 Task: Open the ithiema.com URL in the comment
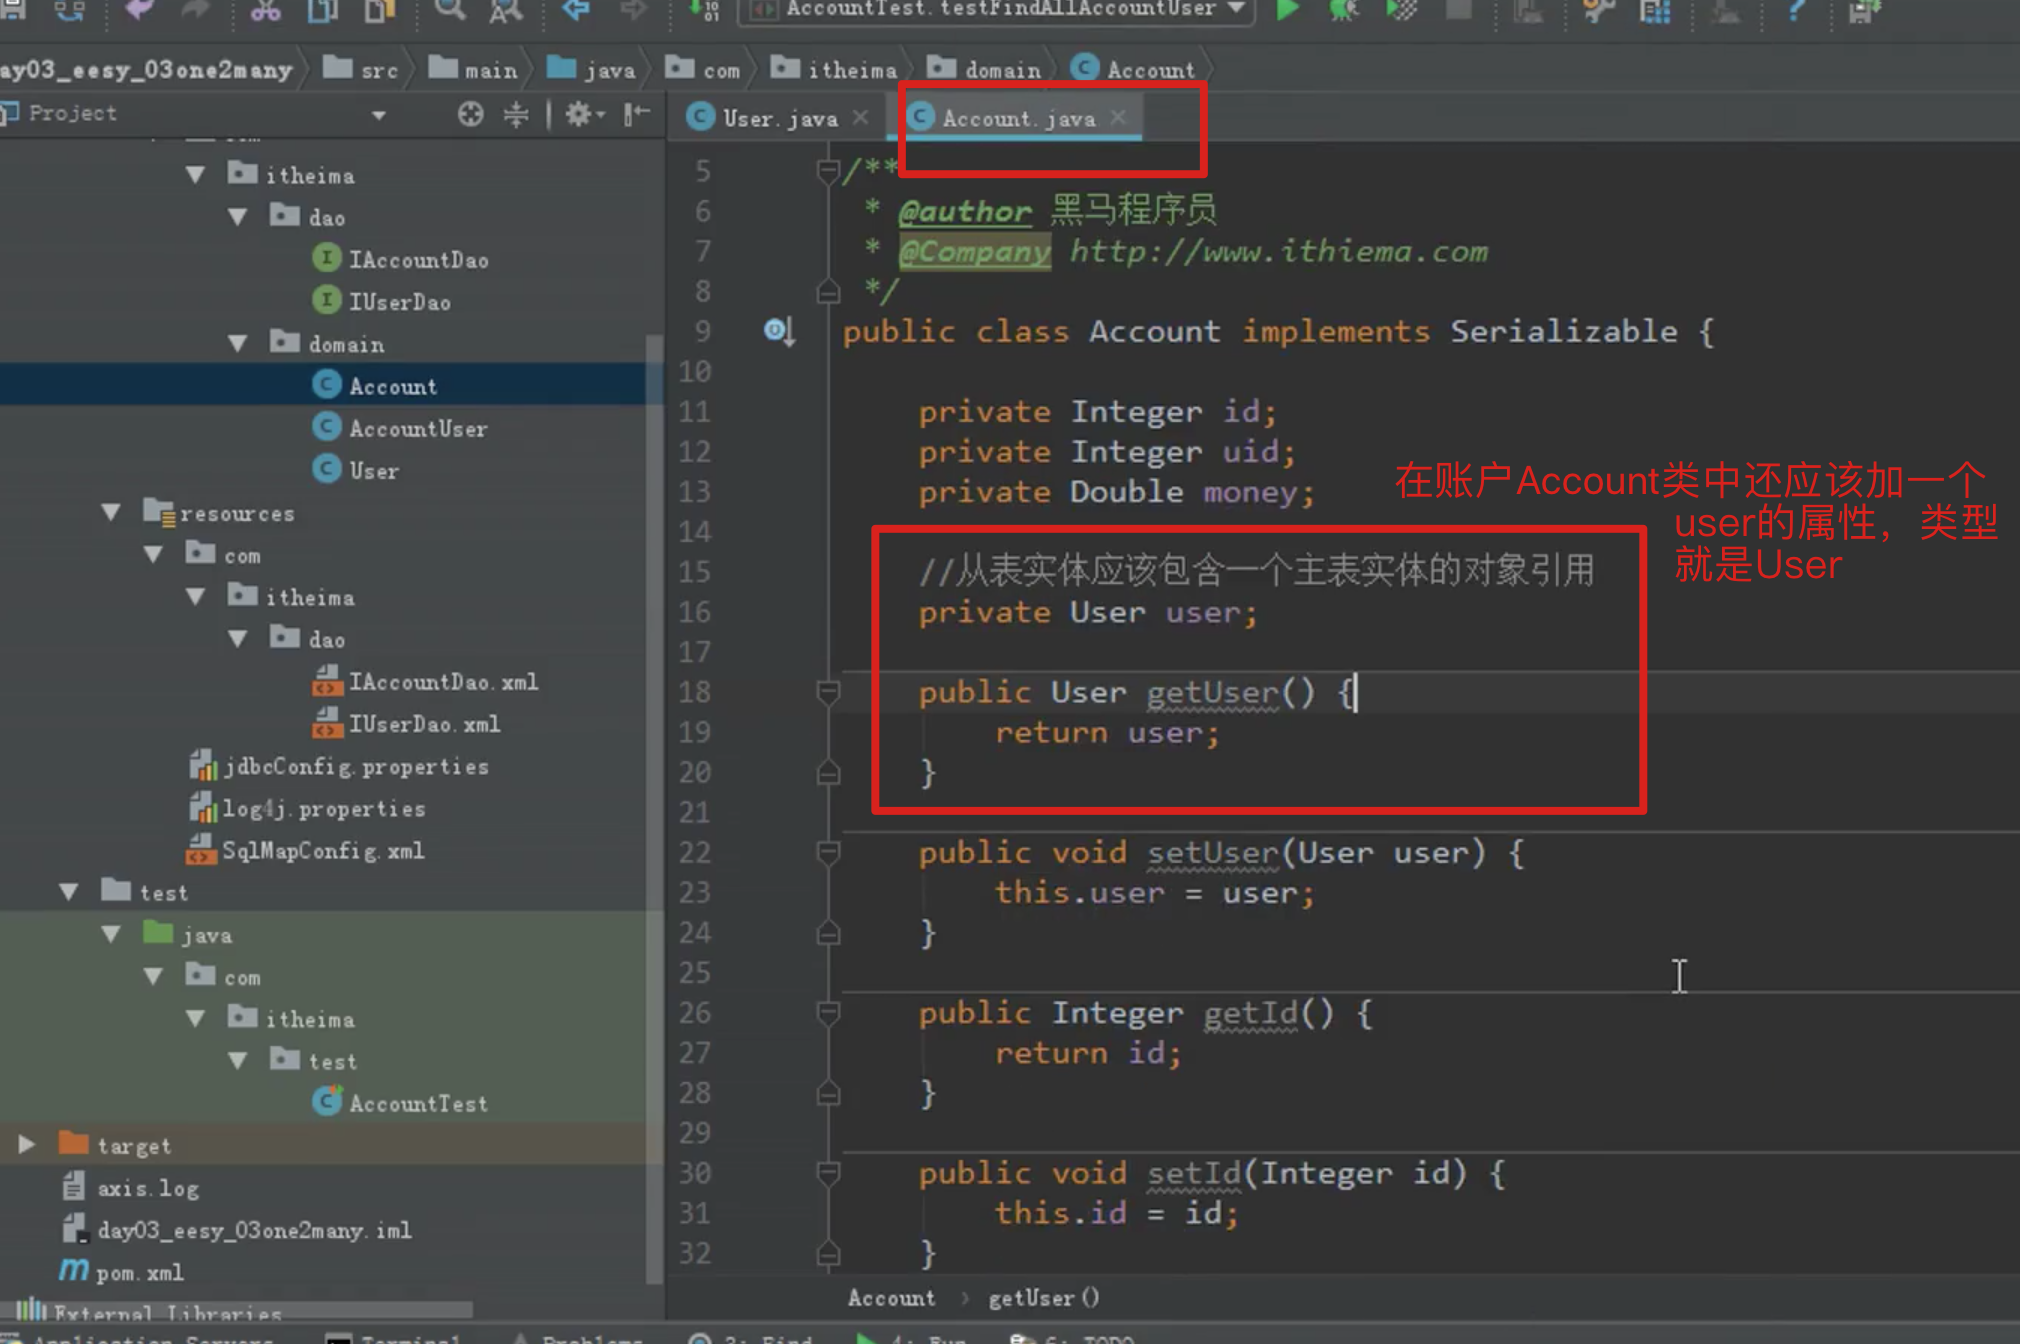[x=1278, y=251]
